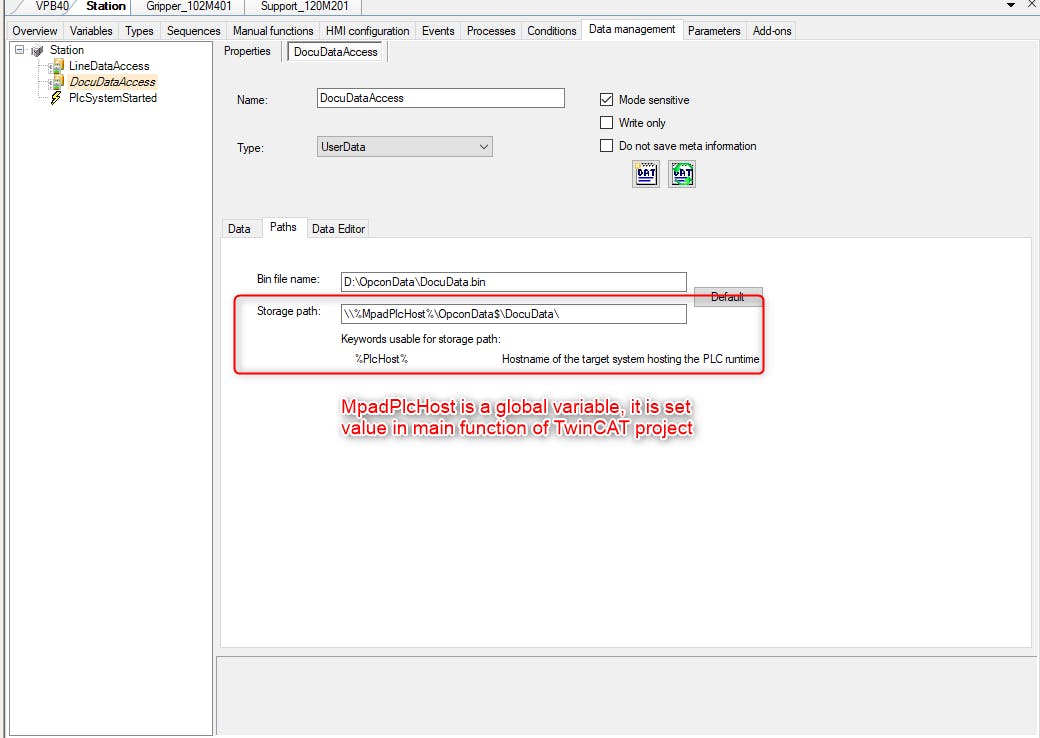
Task: Click the DocuDataAccess item icon in tree
Action: pyautogui.click(x=57, y=82)
